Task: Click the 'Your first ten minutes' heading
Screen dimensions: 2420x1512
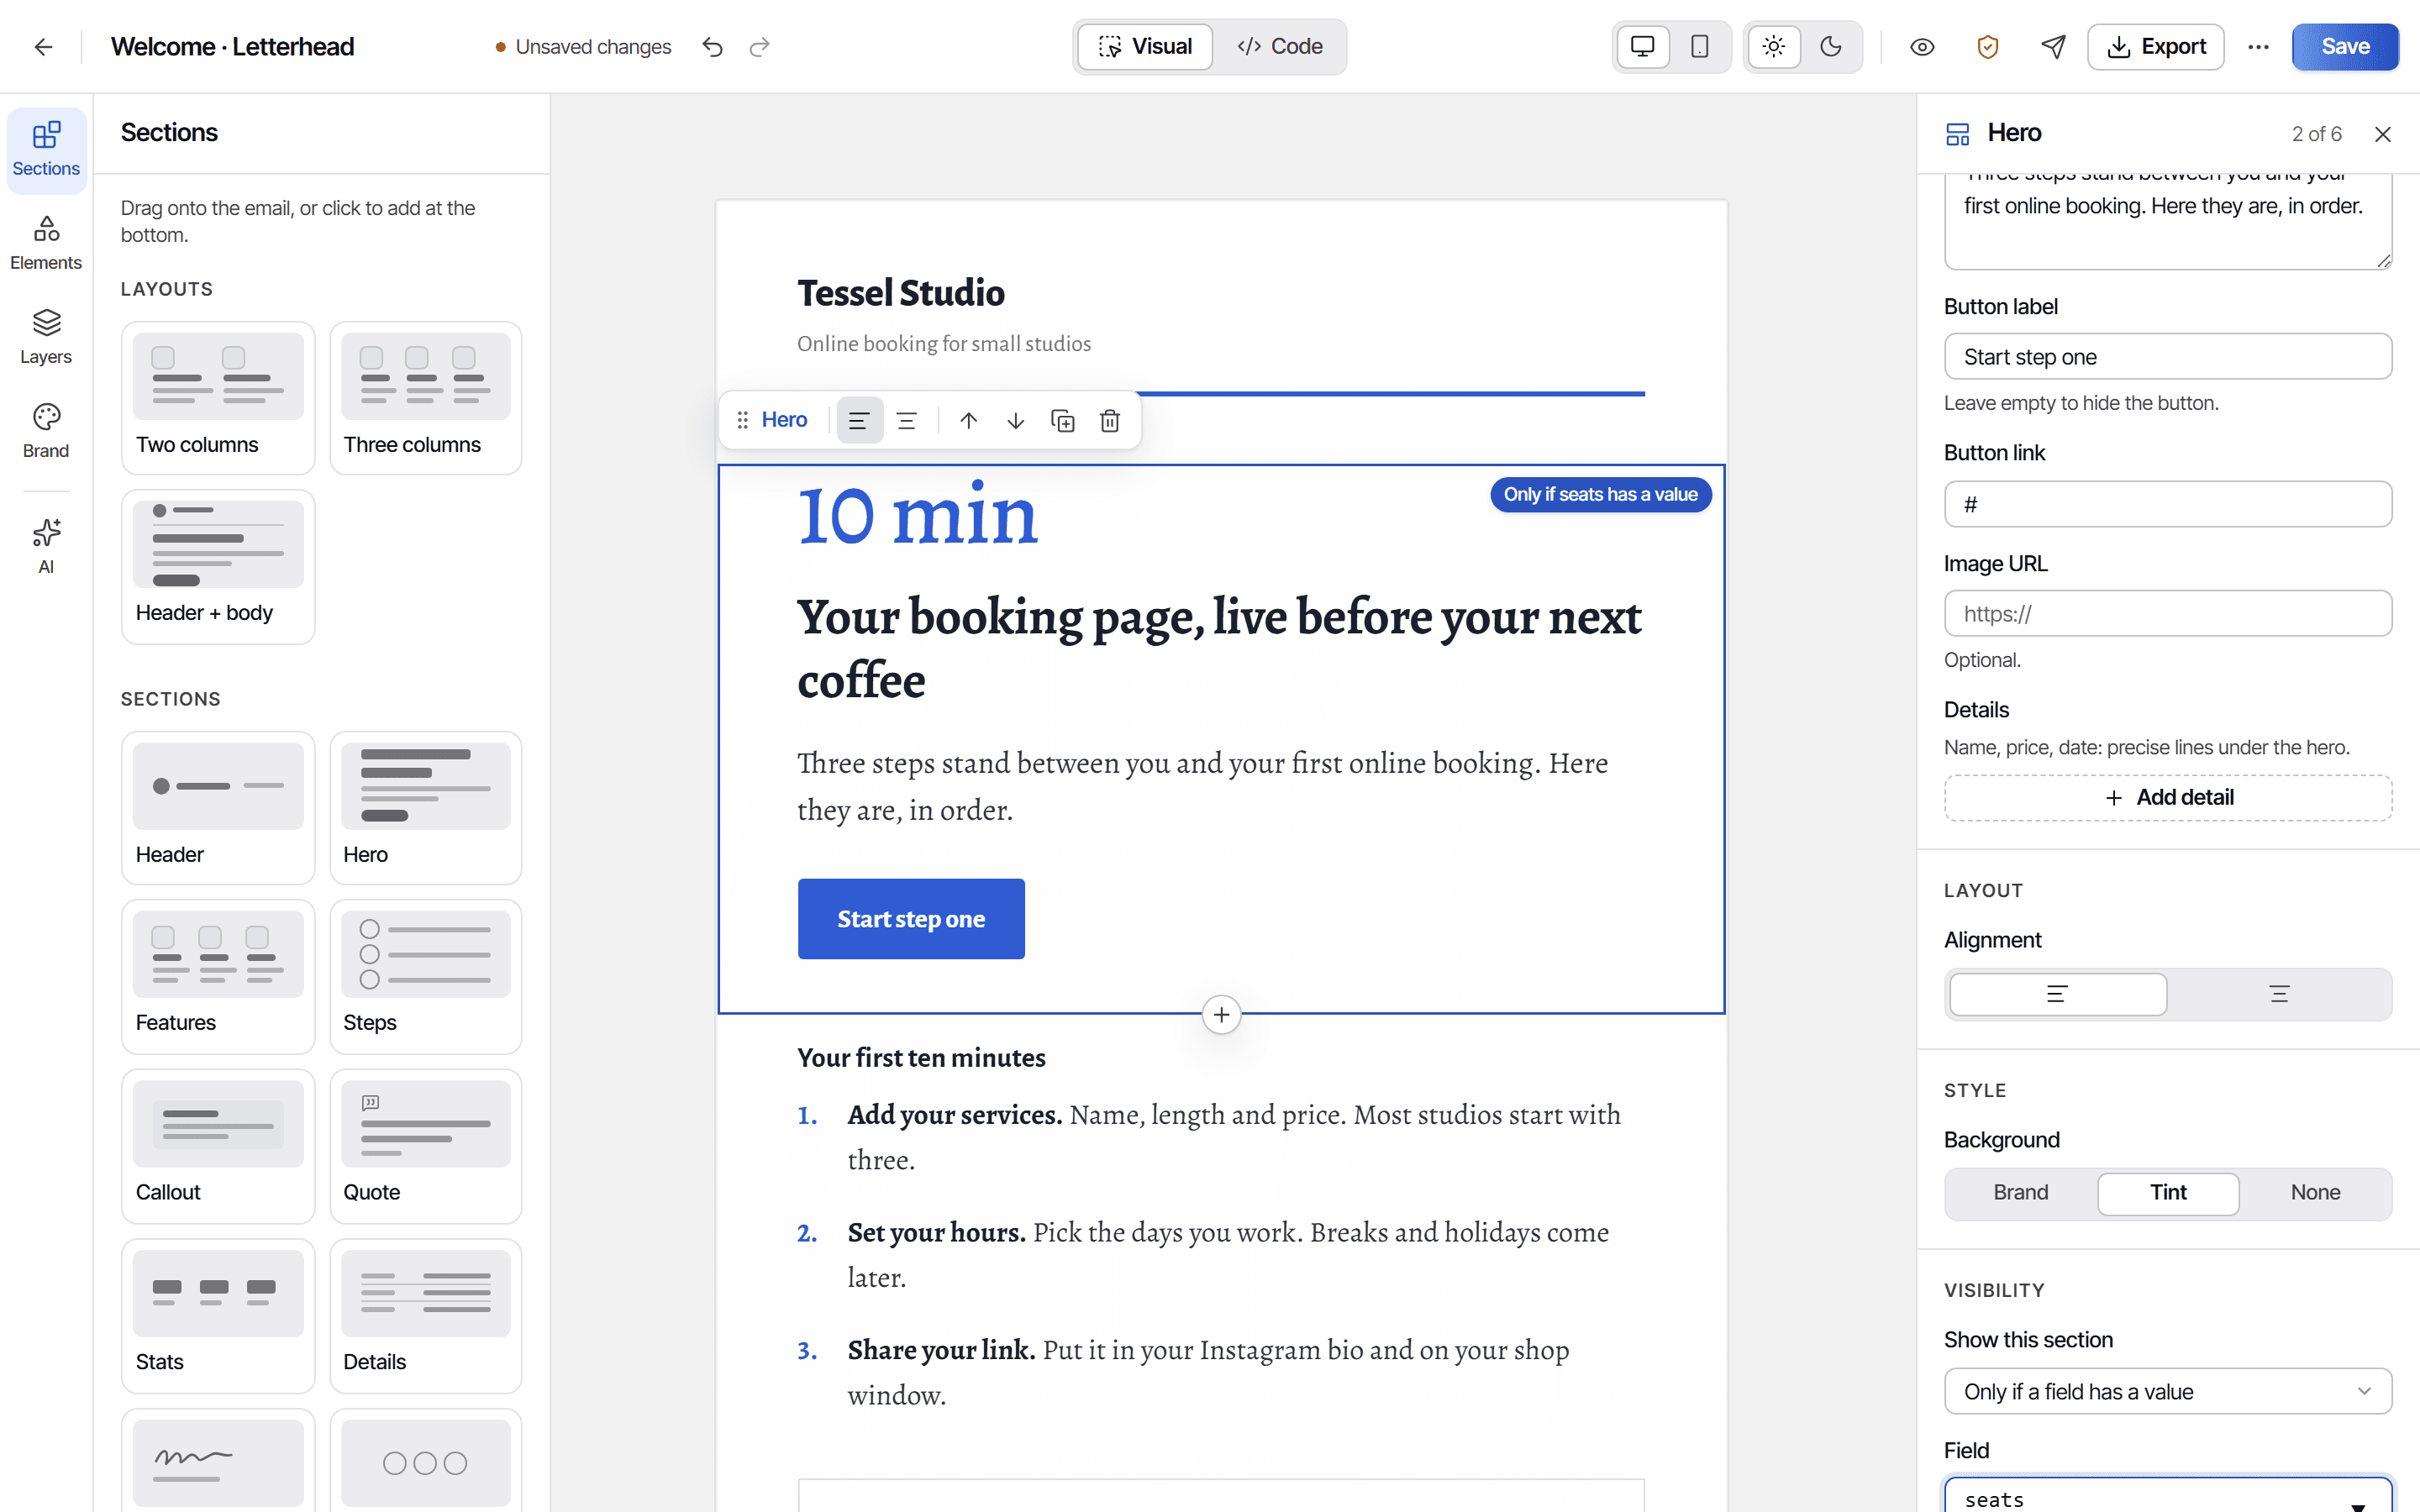Action: tap(921, 1058)
